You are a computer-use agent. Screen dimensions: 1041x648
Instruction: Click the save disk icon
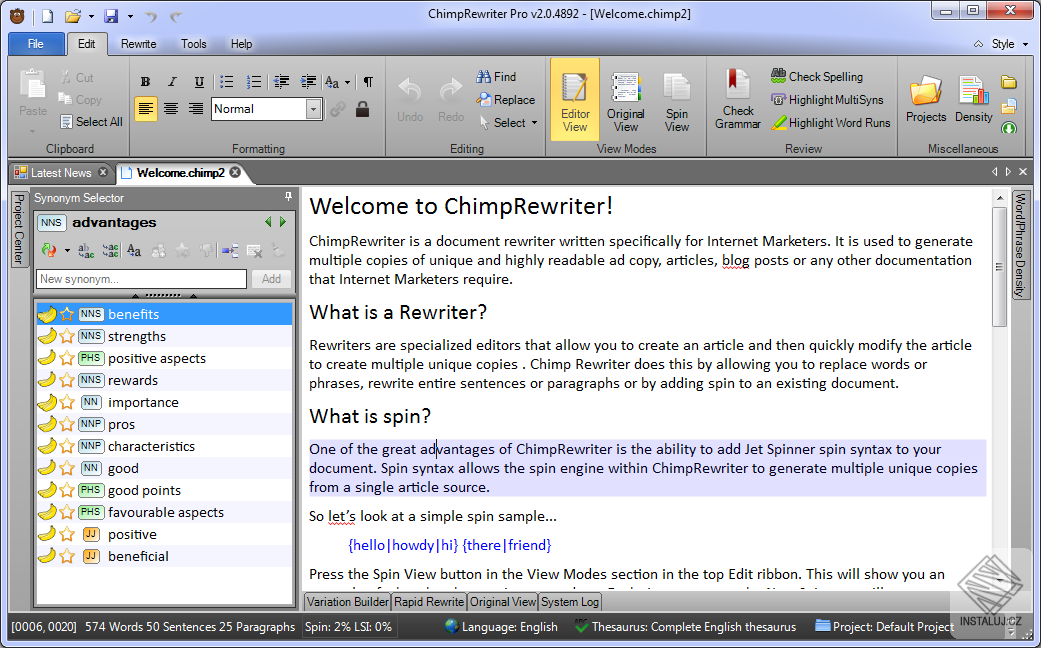[112, 16]
